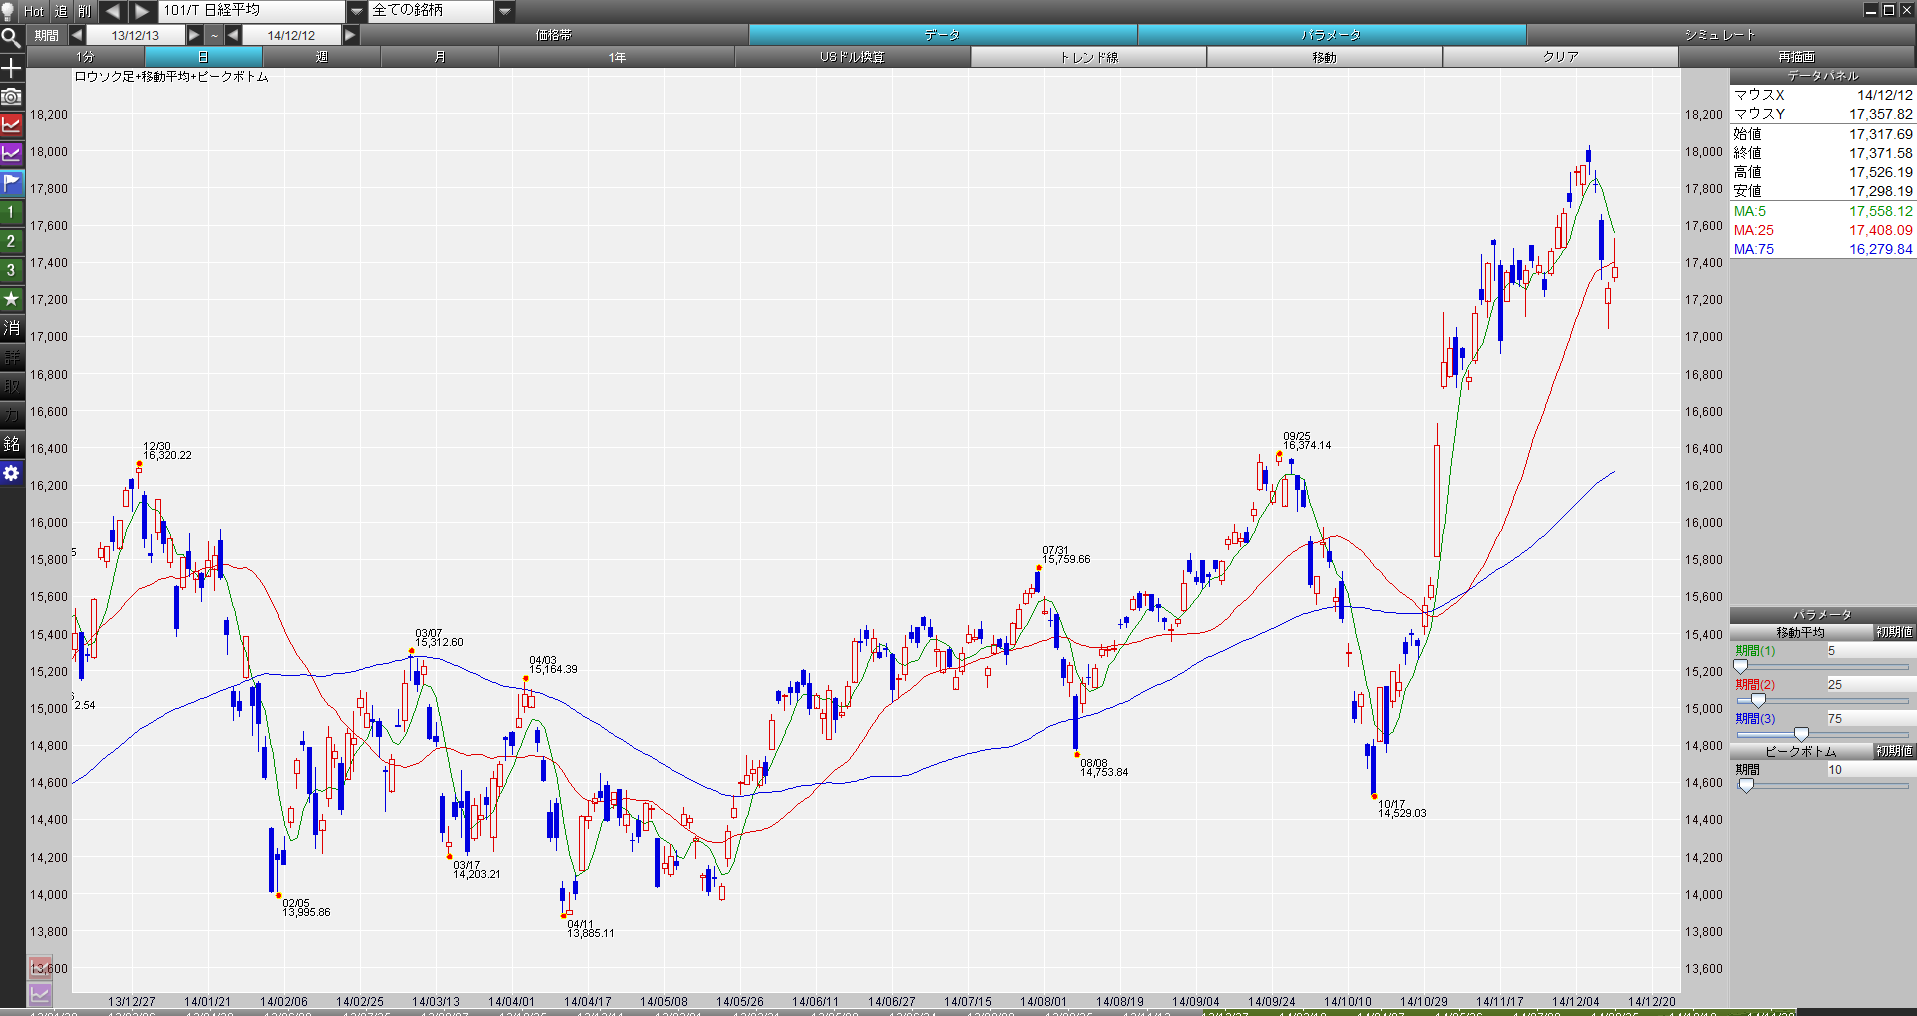1917x1016 pixels.
Task: Click the start date field 13/12/13
Action: point(135,35)
